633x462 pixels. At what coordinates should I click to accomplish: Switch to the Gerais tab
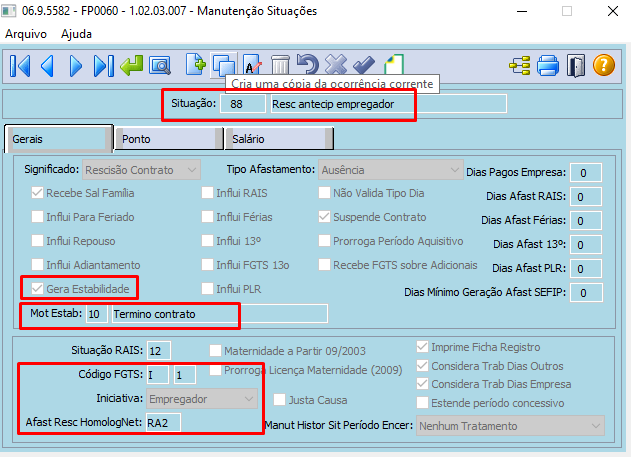click(x=59, y=139)
